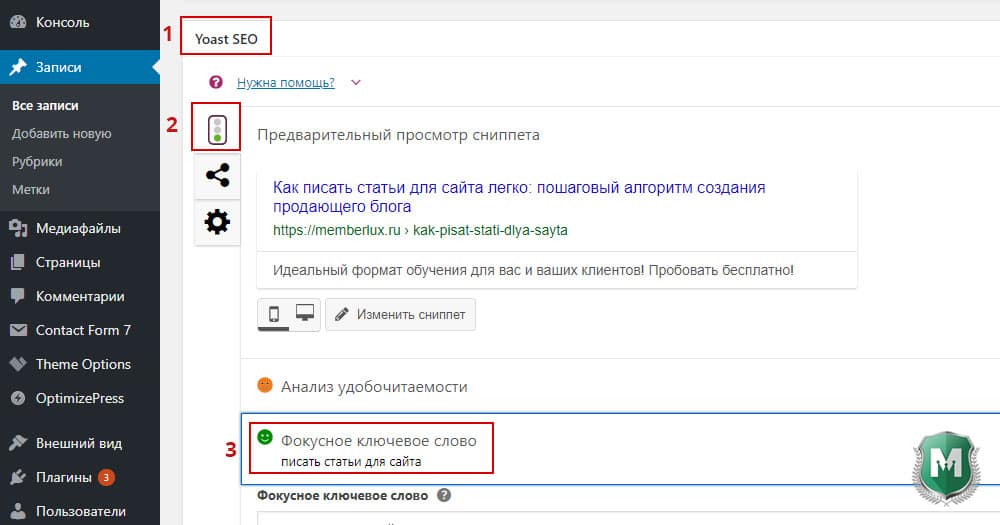The width and height of the screenshot is (1000, 525).
Task: Select Добавить новую under Записи
Action: (x=62, y=133)
